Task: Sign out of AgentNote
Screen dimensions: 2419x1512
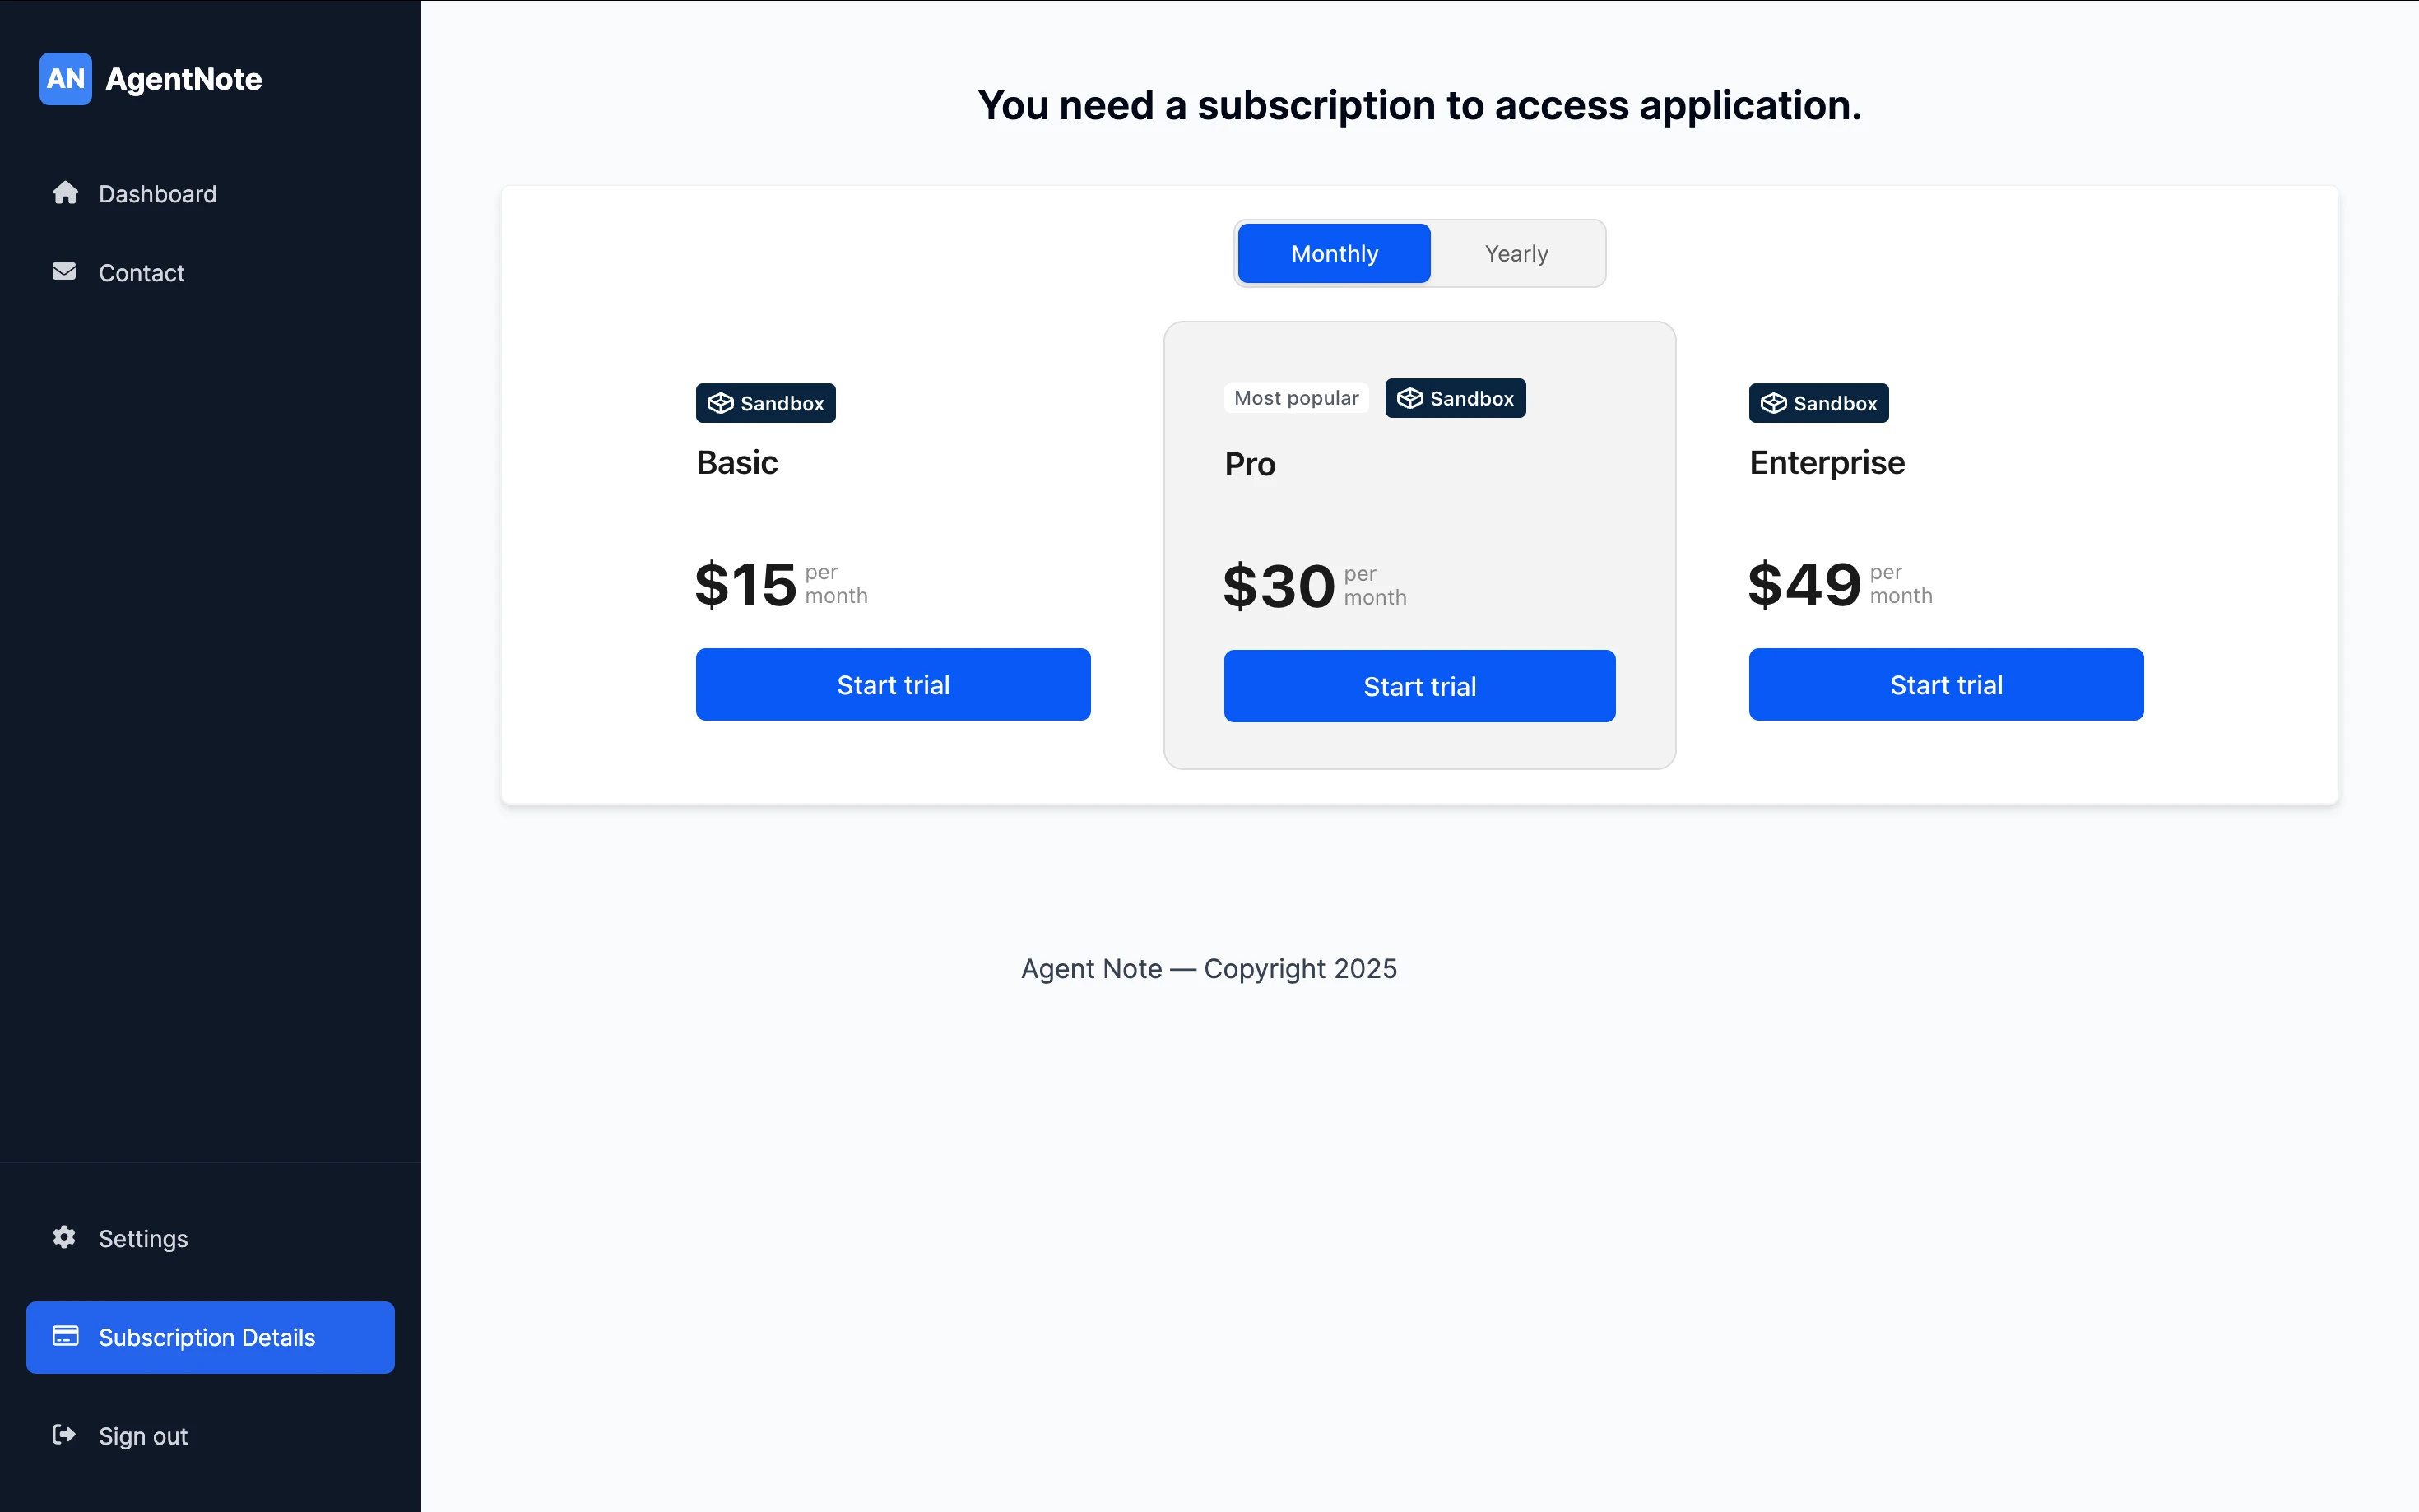Action: pyautogui.click(x=143, y=1436)
